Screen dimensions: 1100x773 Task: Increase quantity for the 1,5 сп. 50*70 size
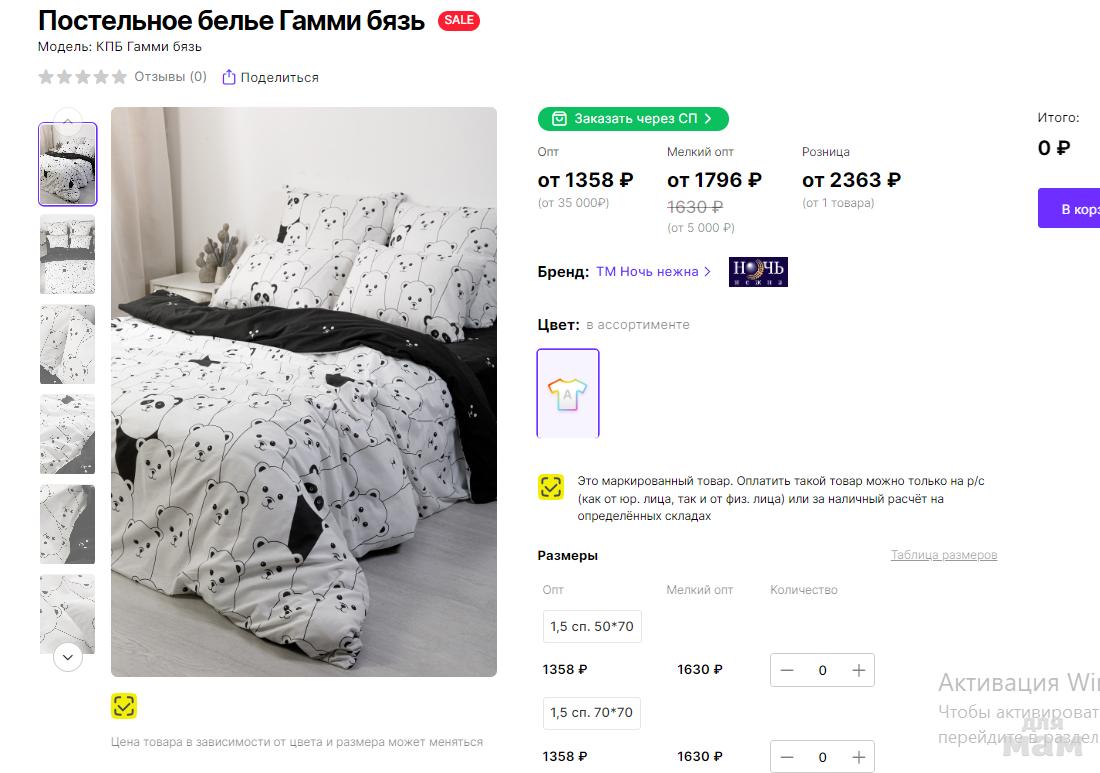(x=858, y=670)
